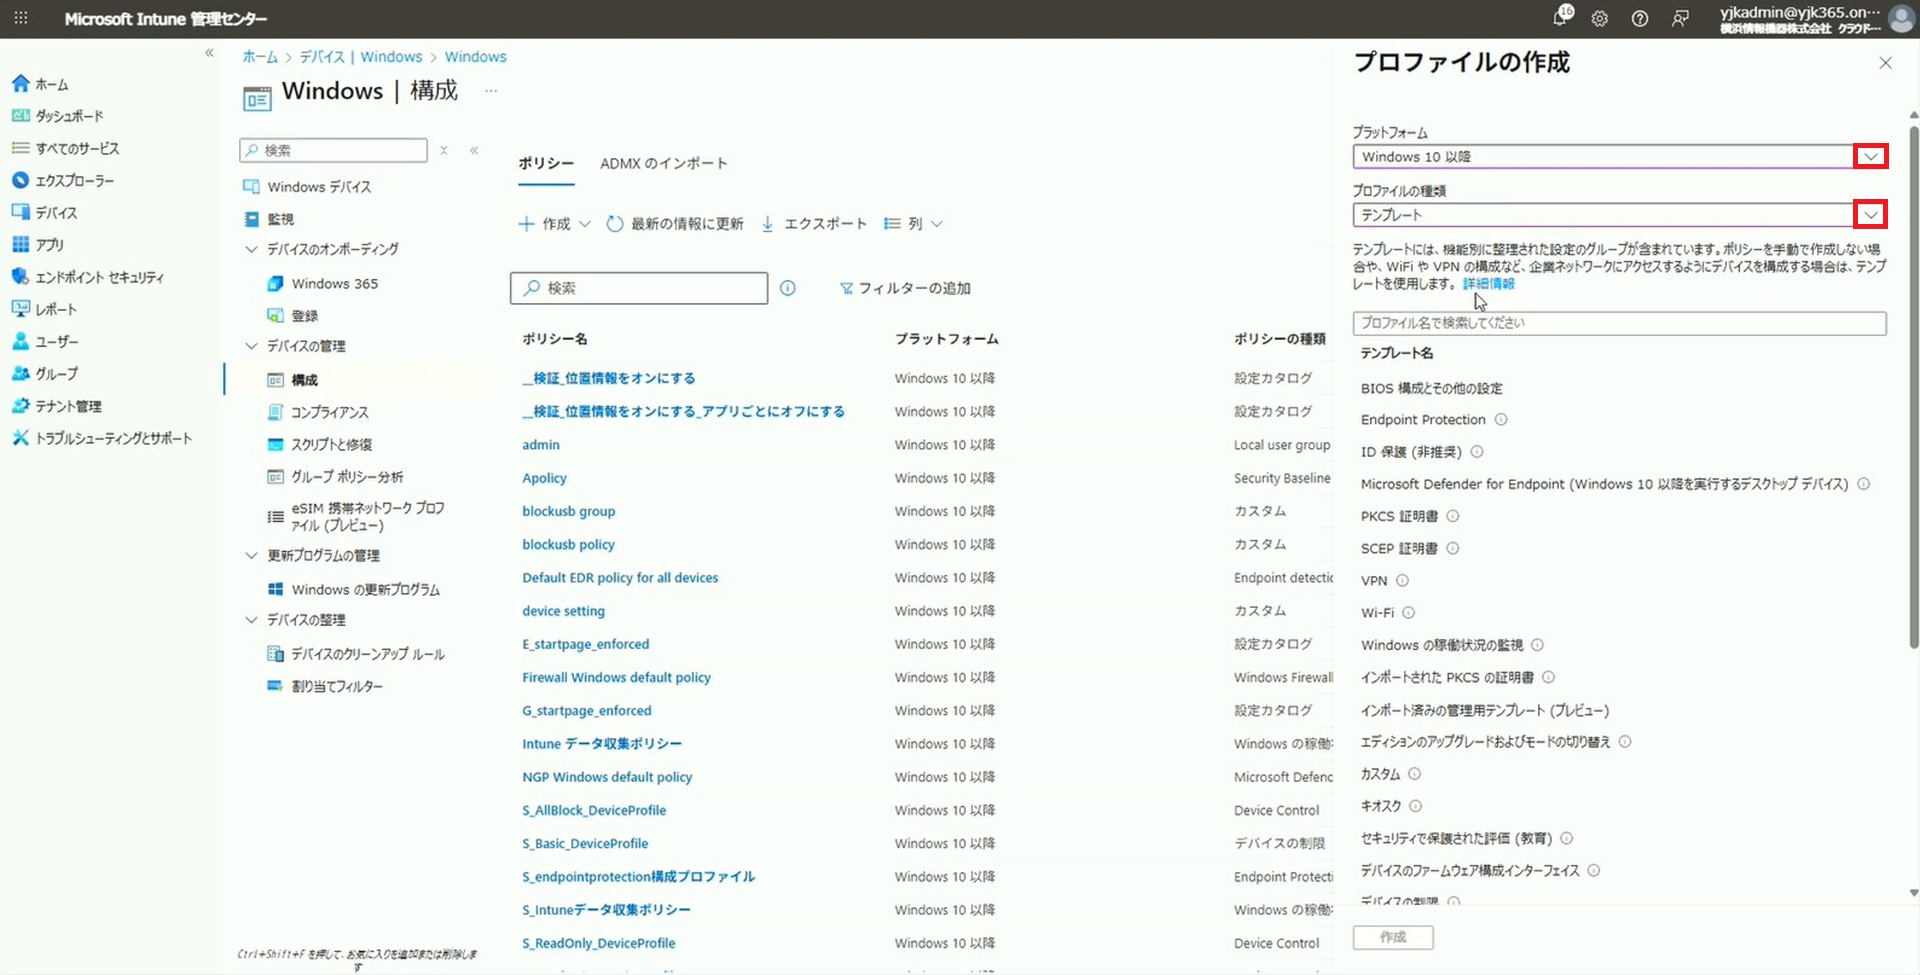Expand the プロファイルの種類 dropdown
The image size is (1920, 975).
coord(1870,215)
